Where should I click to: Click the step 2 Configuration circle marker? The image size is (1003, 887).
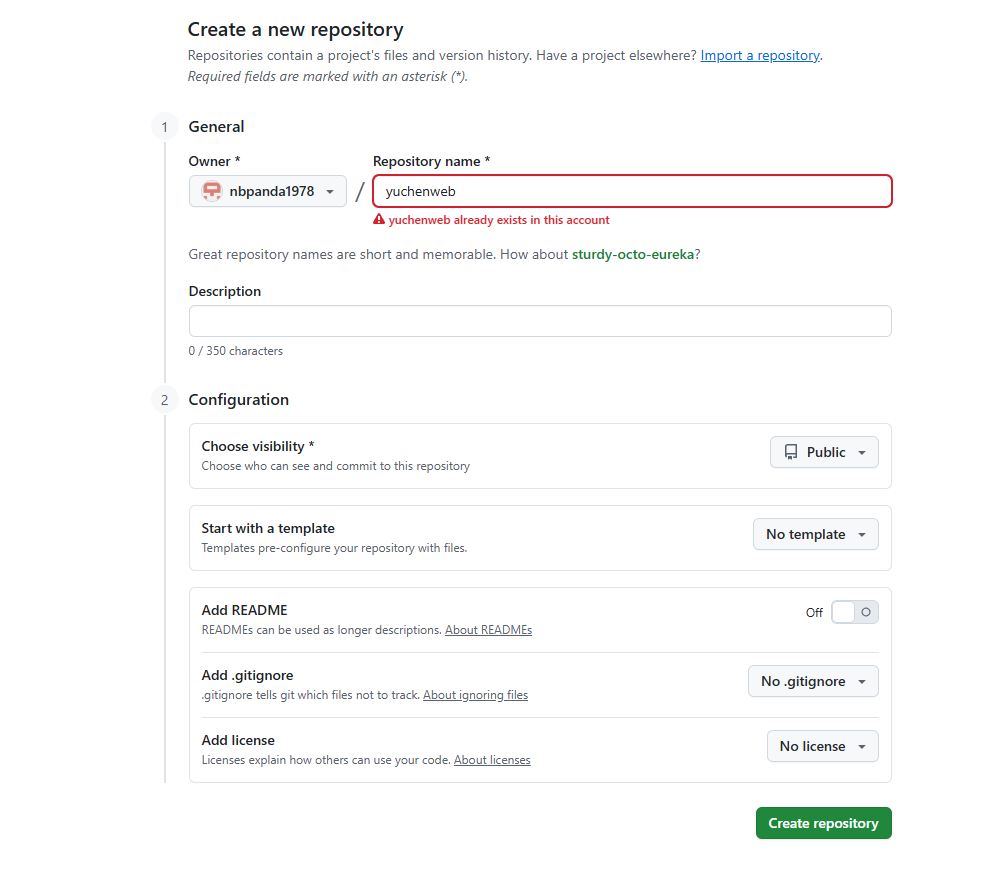(x=164, y=400)
